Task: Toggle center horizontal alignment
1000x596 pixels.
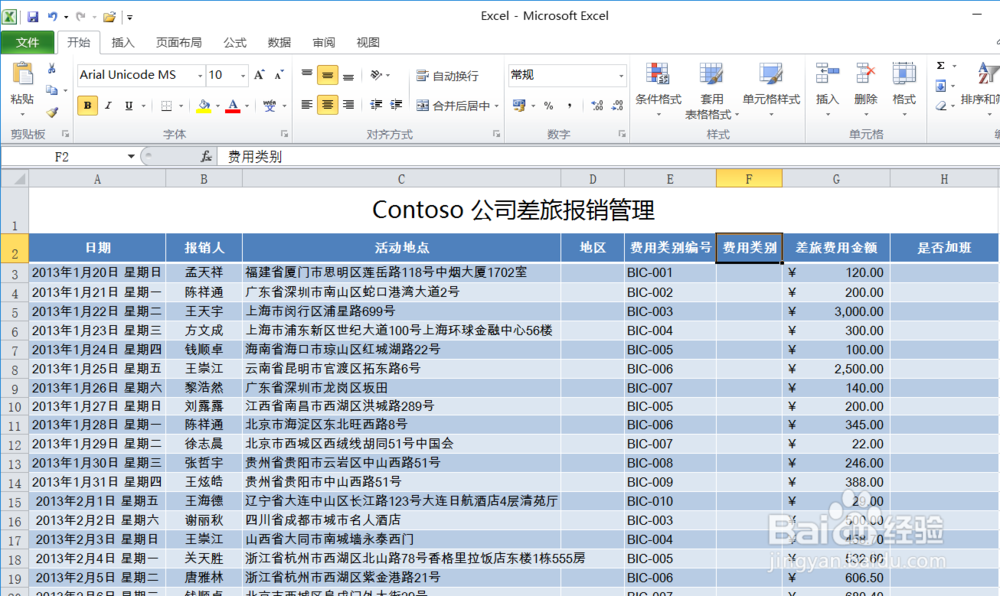Action: point(327,105)
